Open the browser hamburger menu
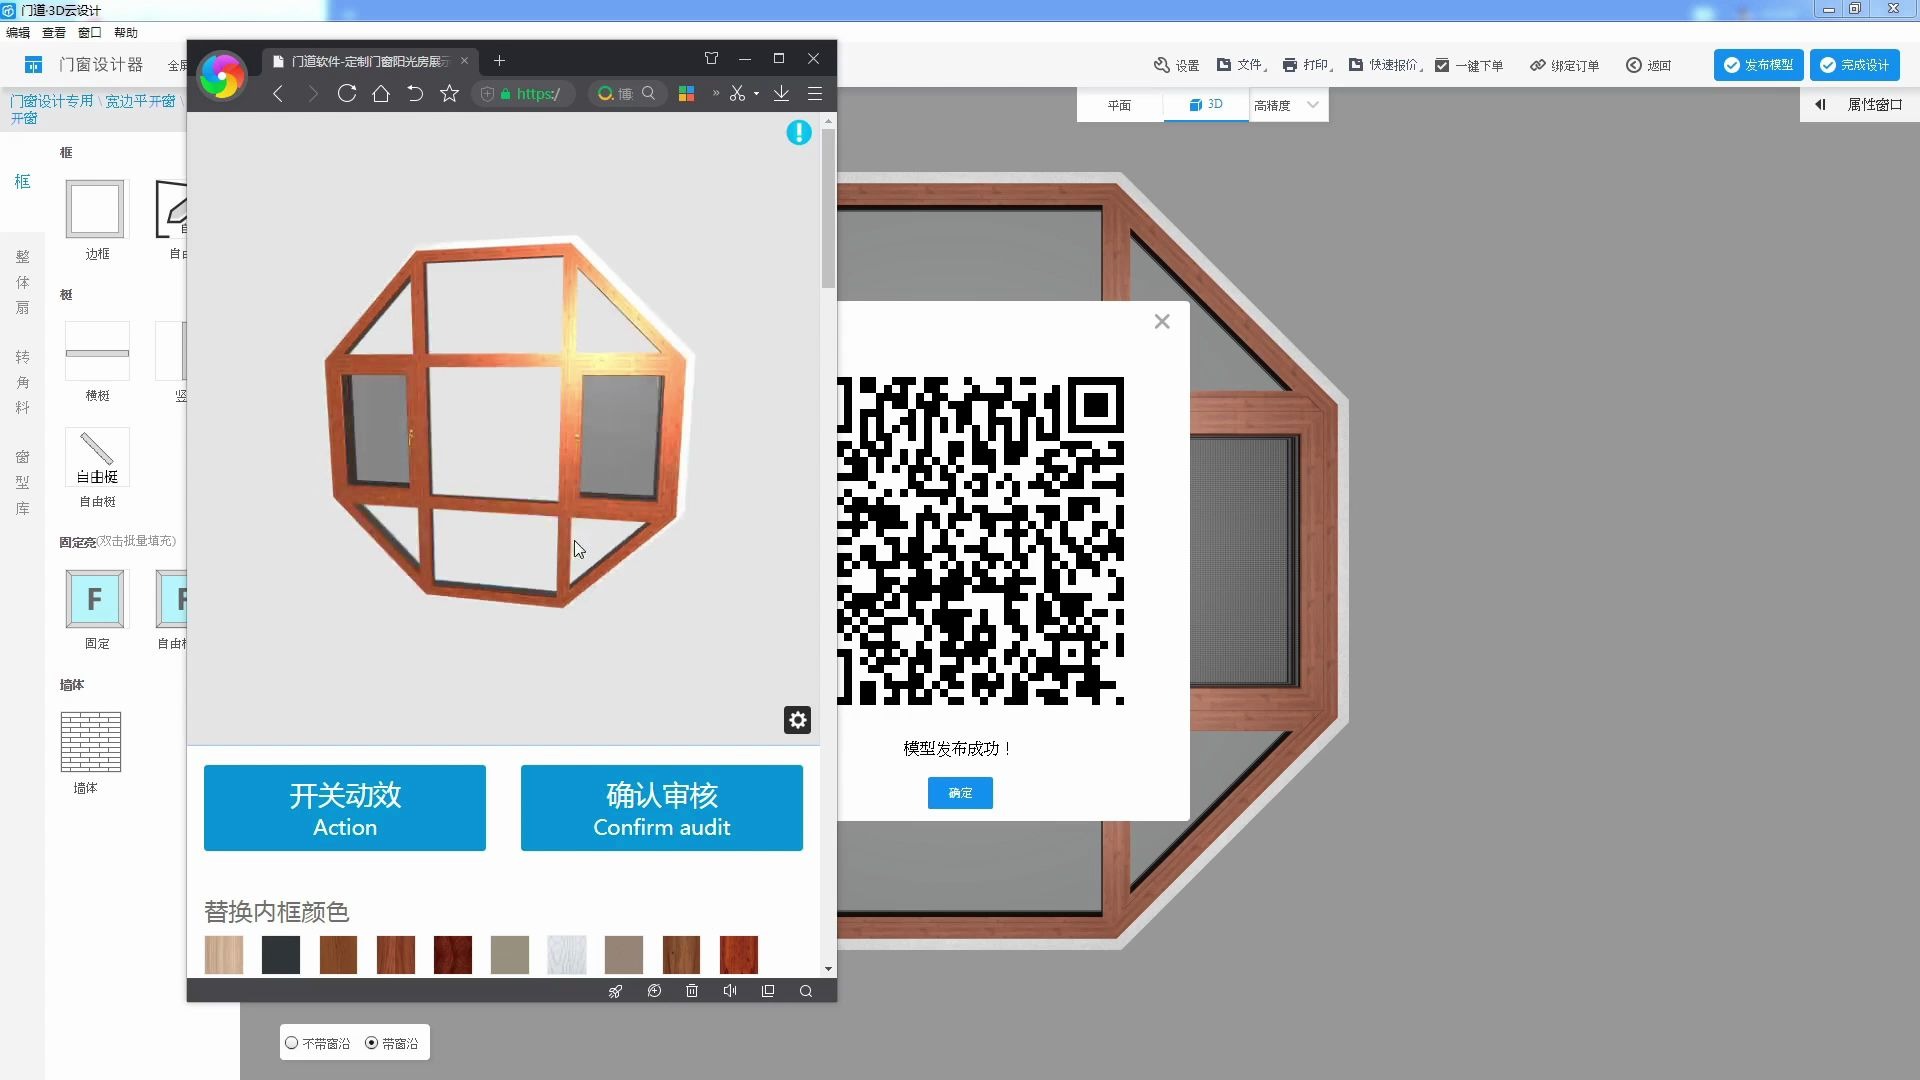 [815, 93]
